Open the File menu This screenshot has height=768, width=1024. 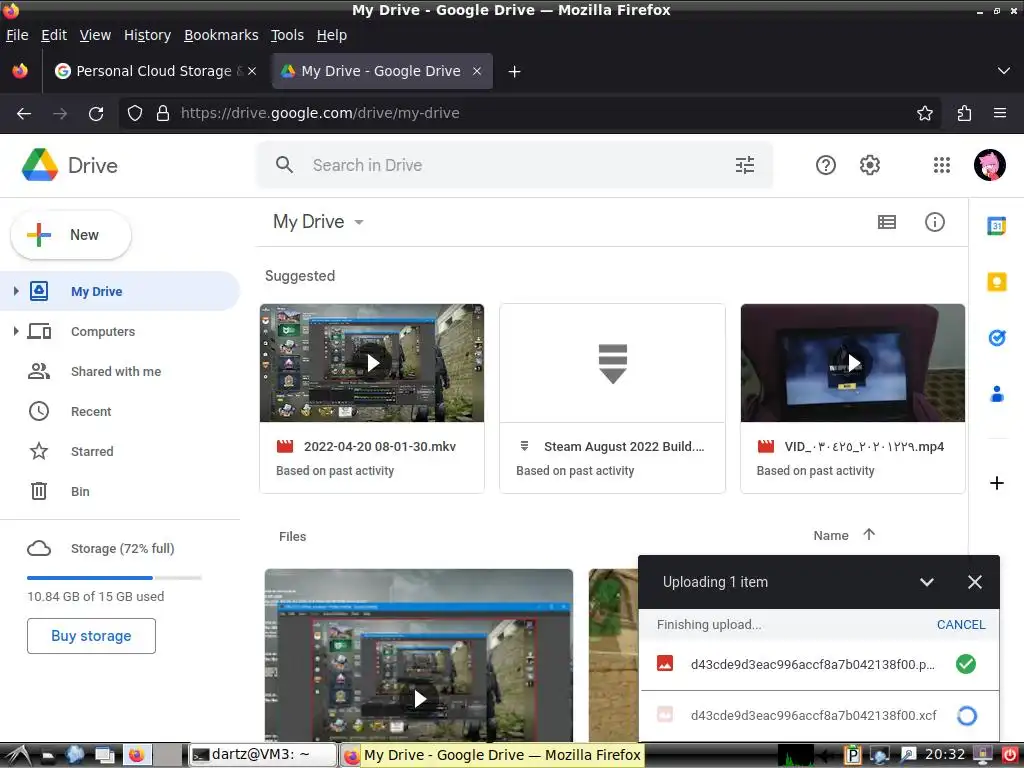tap(17, 35)
